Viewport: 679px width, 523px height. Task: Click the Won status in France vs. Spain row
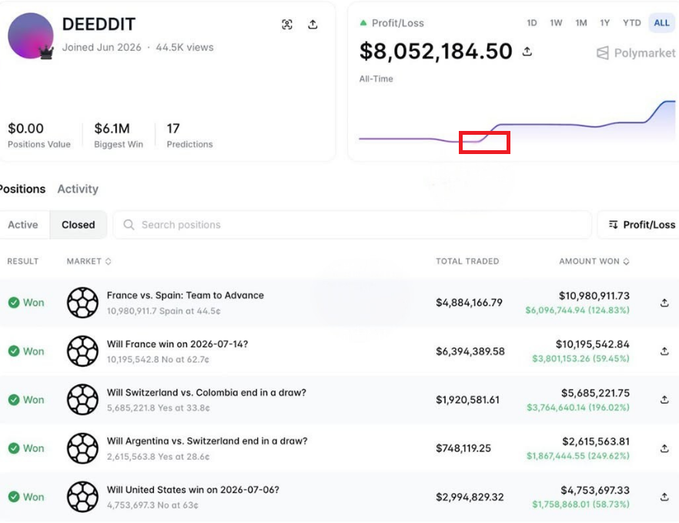point(26,303)
